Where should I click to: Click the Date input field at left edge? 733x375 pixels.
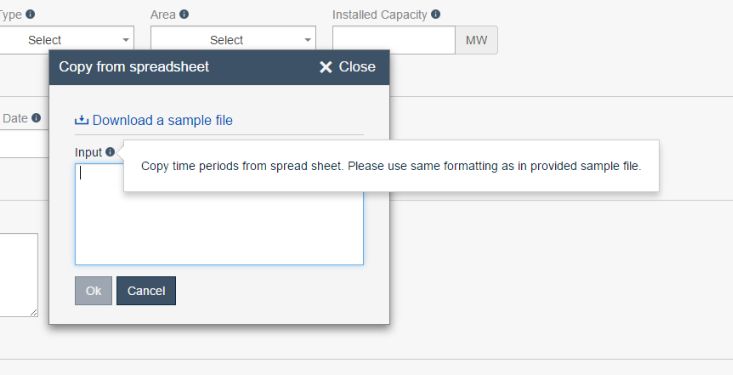(x=24, y=144)
